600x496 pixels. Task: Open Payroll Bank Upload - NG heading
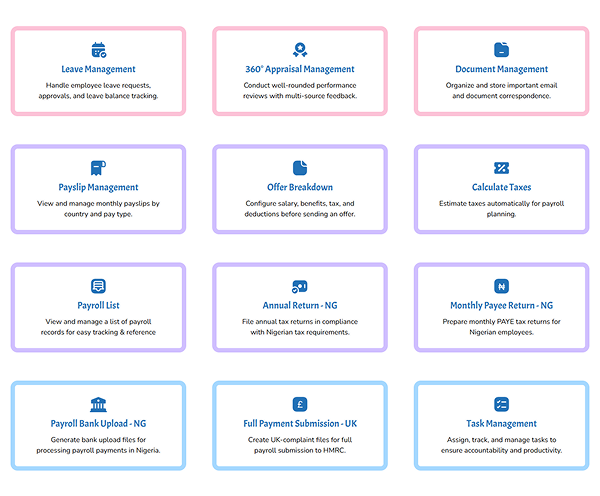click(x=98, y=424)
